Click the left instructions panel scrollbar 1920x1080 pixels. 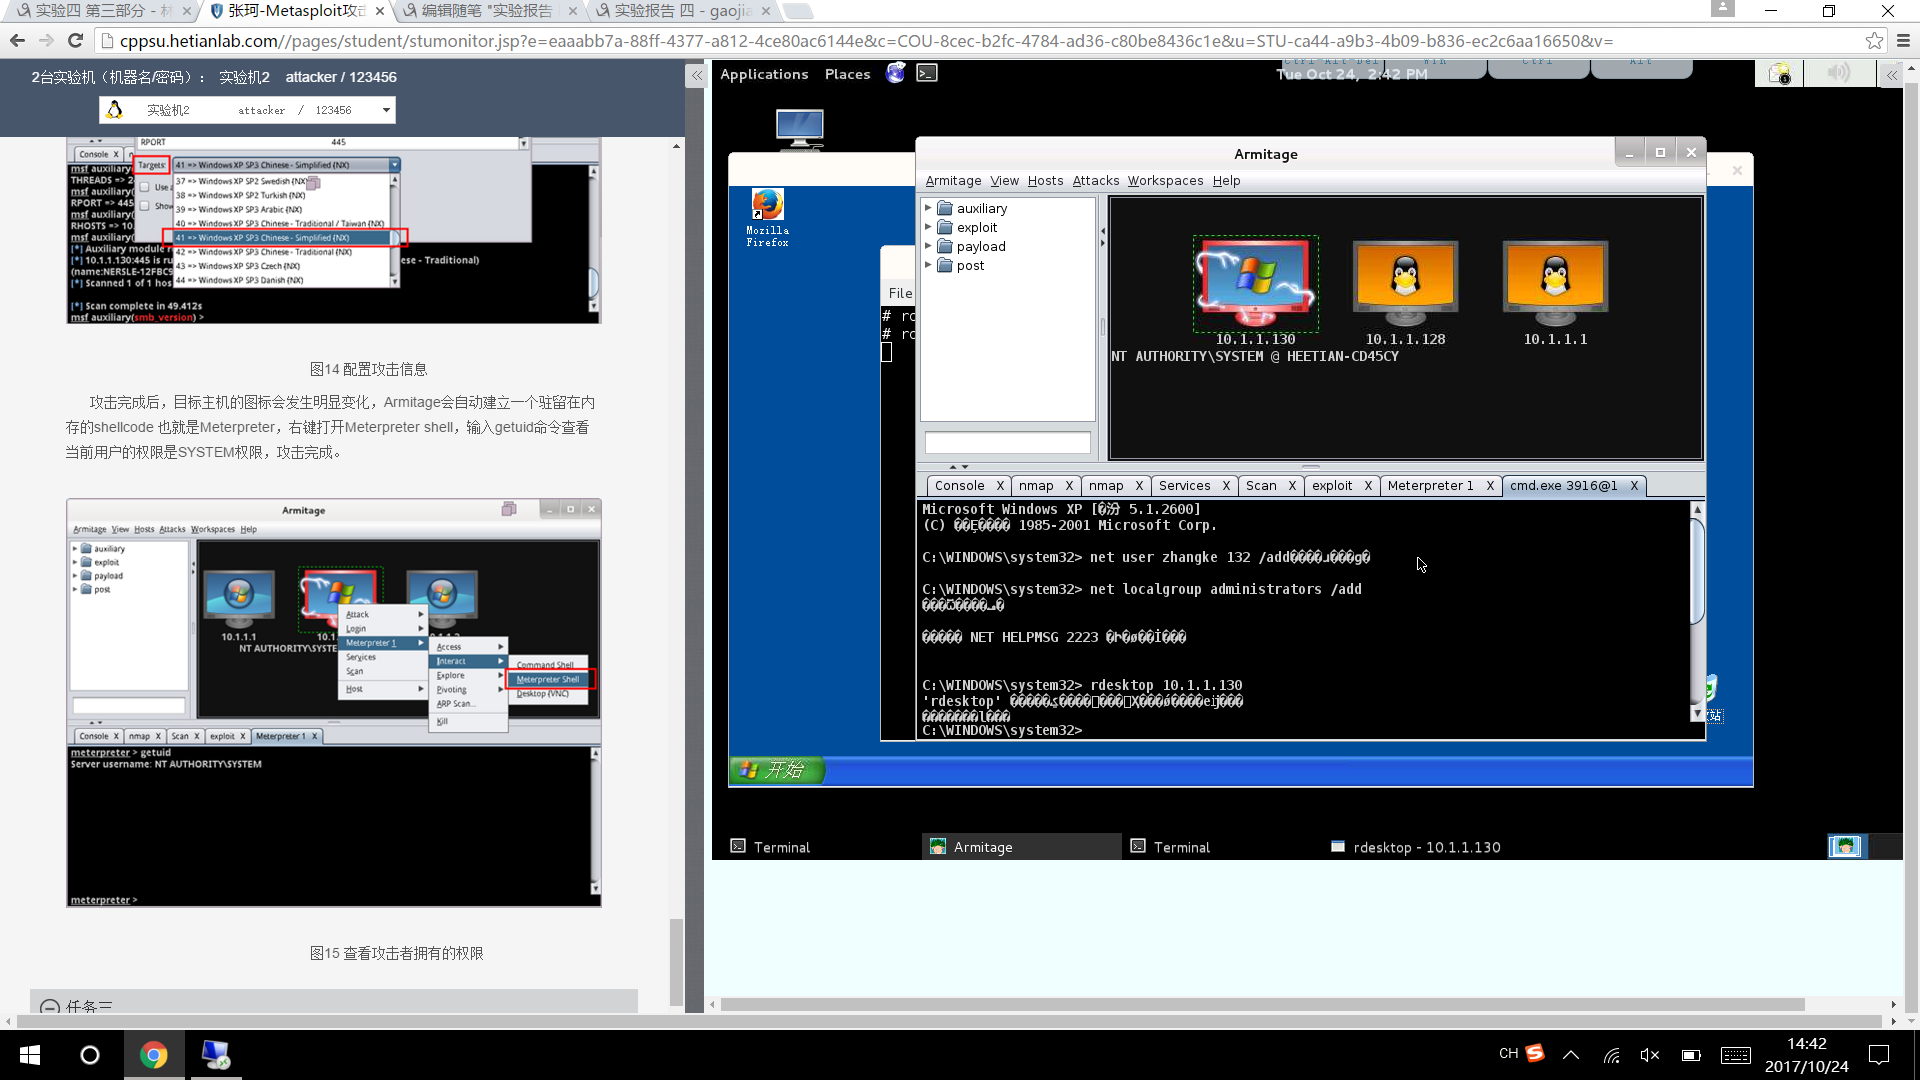pos(676,962)
